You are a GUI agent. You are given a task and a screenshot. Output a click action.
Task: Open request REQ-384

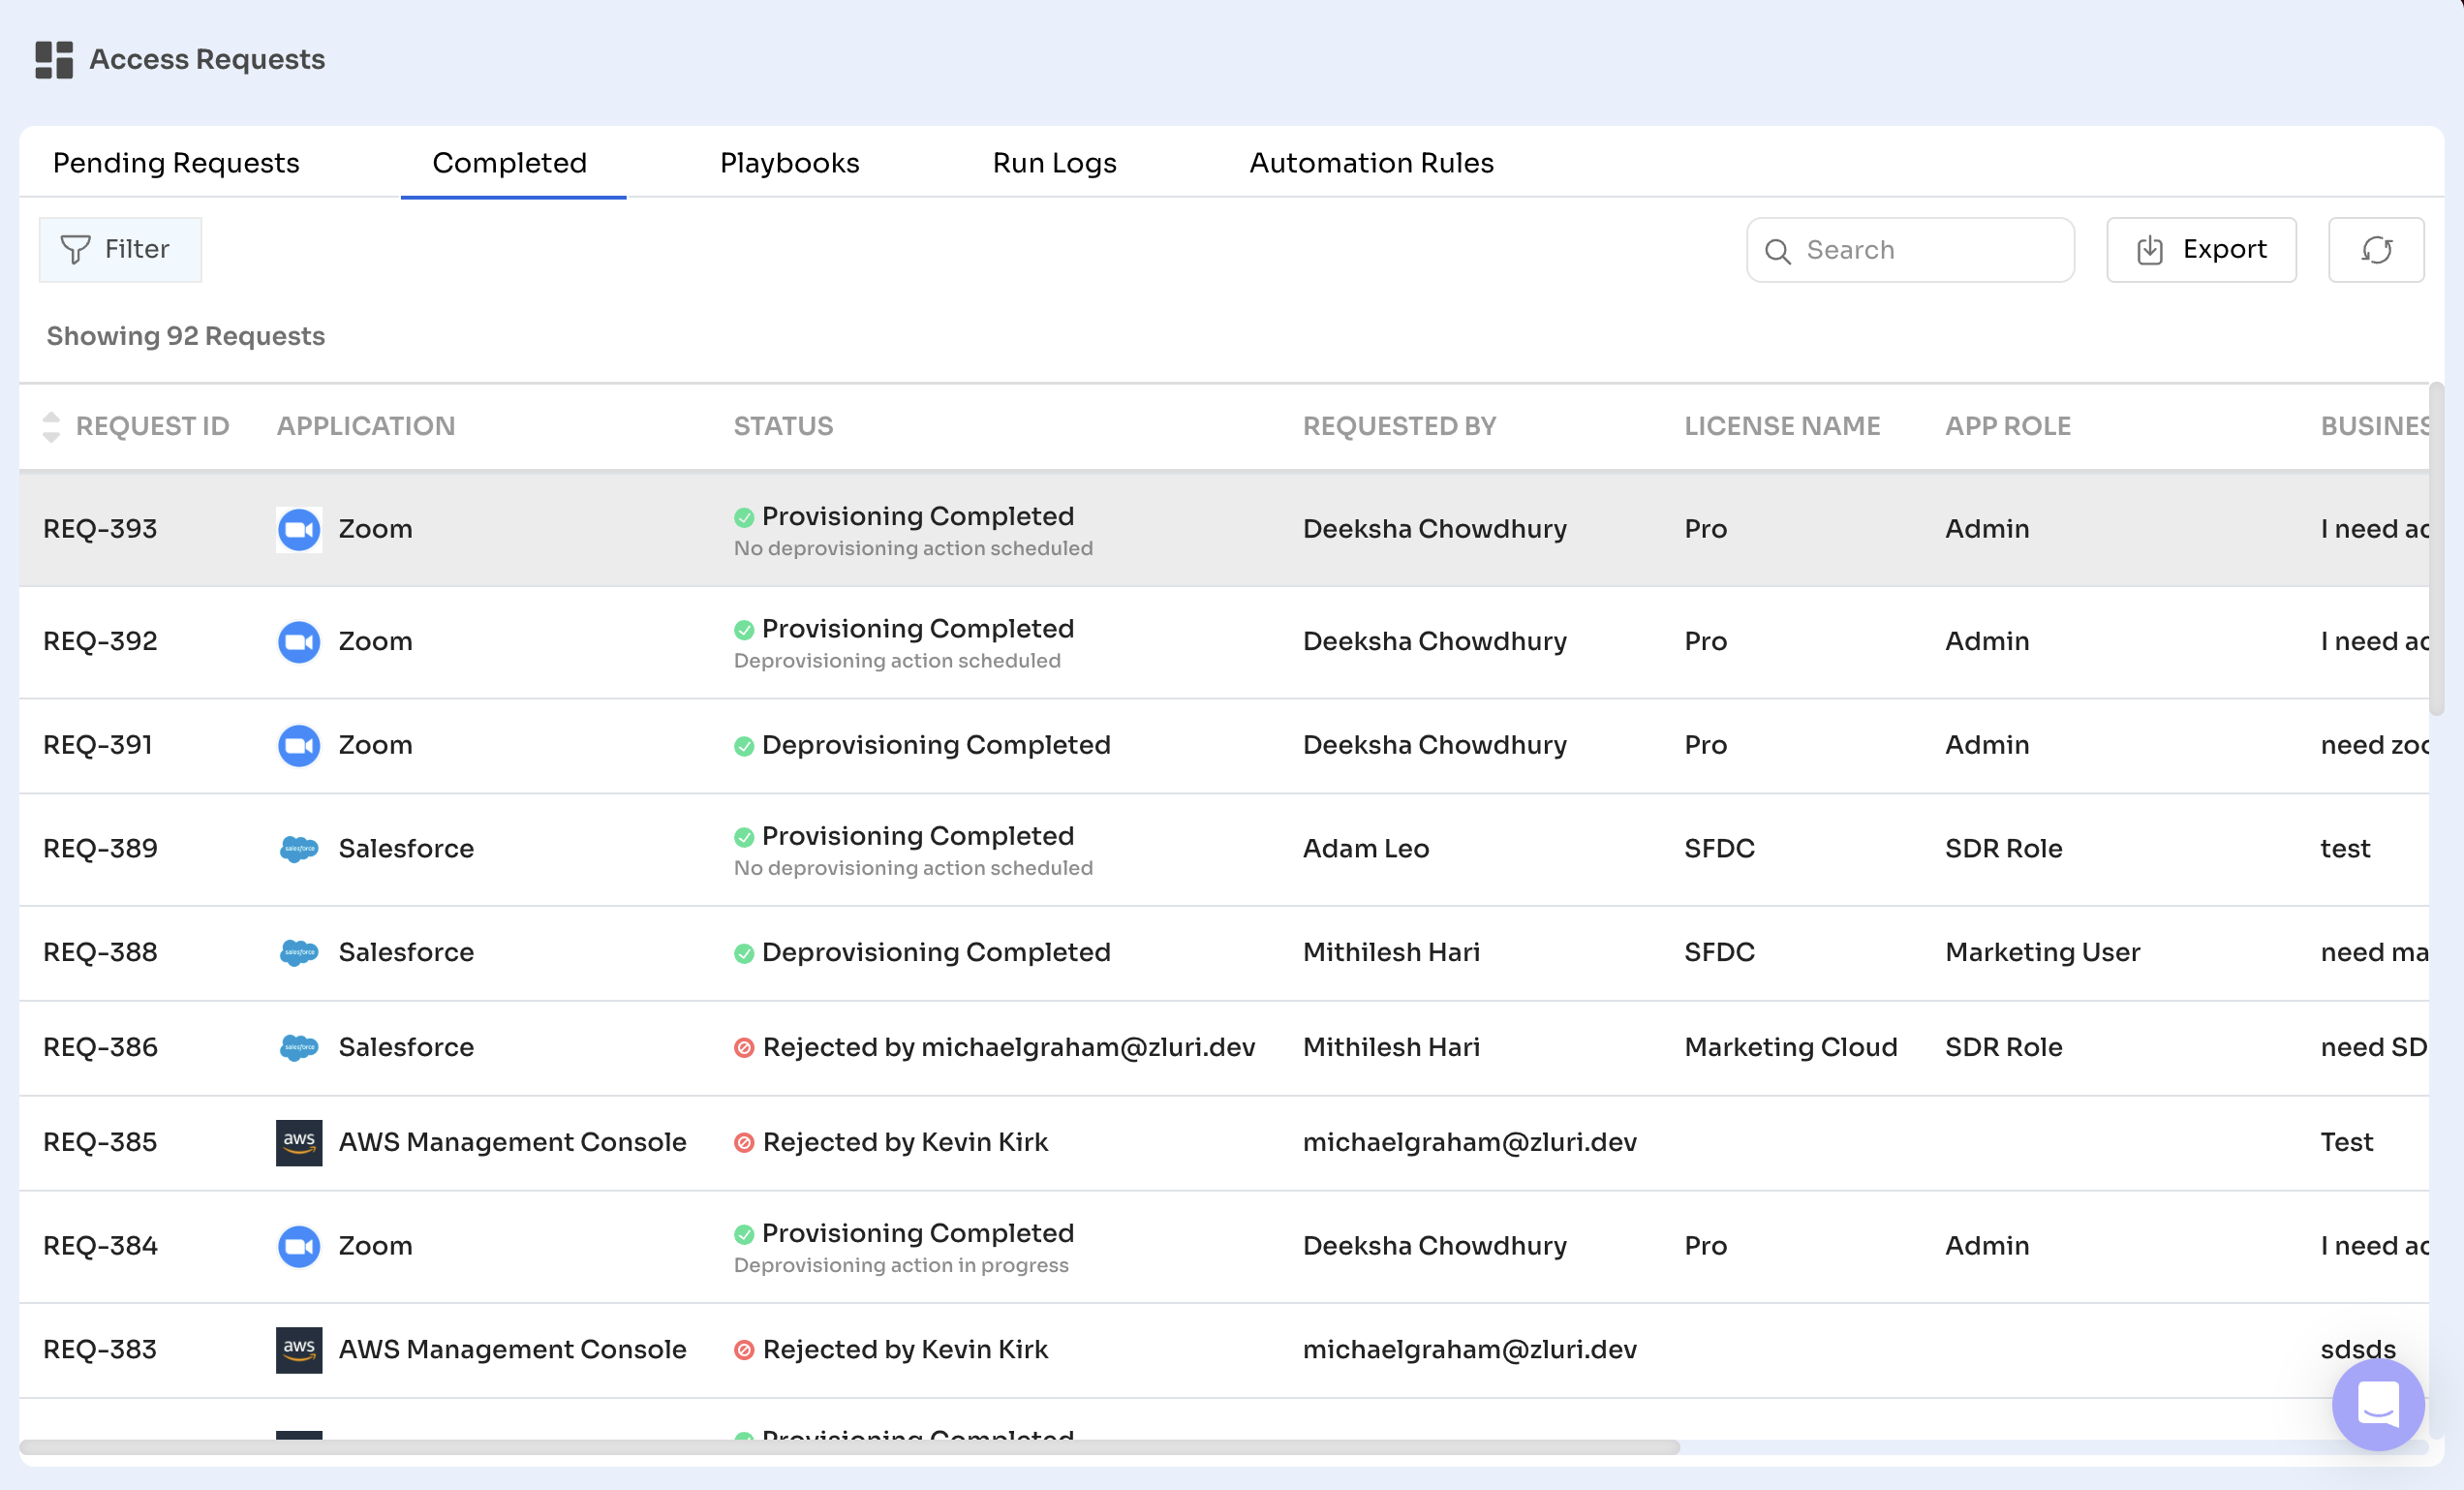pyautogui.click(x=100, y=1246)
